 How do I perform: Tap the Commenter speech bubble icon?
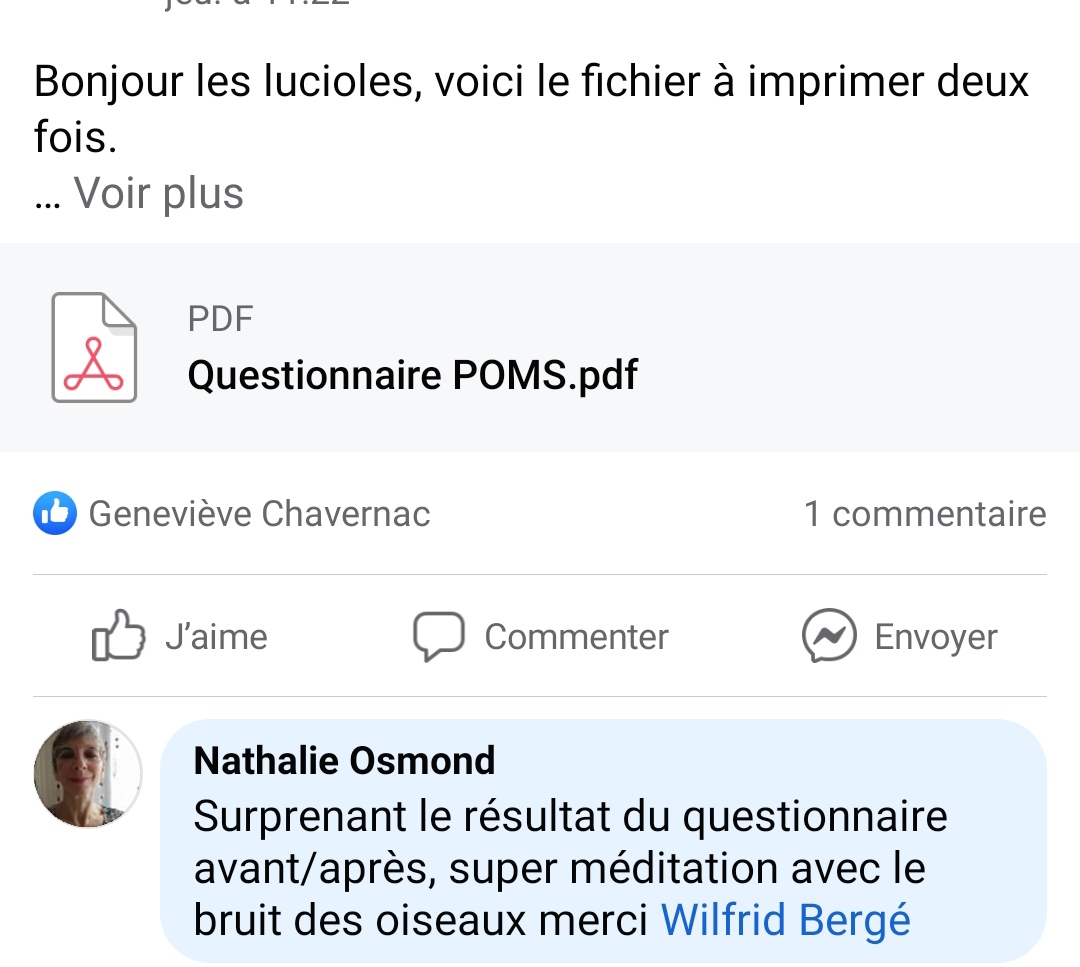point(439,636)
